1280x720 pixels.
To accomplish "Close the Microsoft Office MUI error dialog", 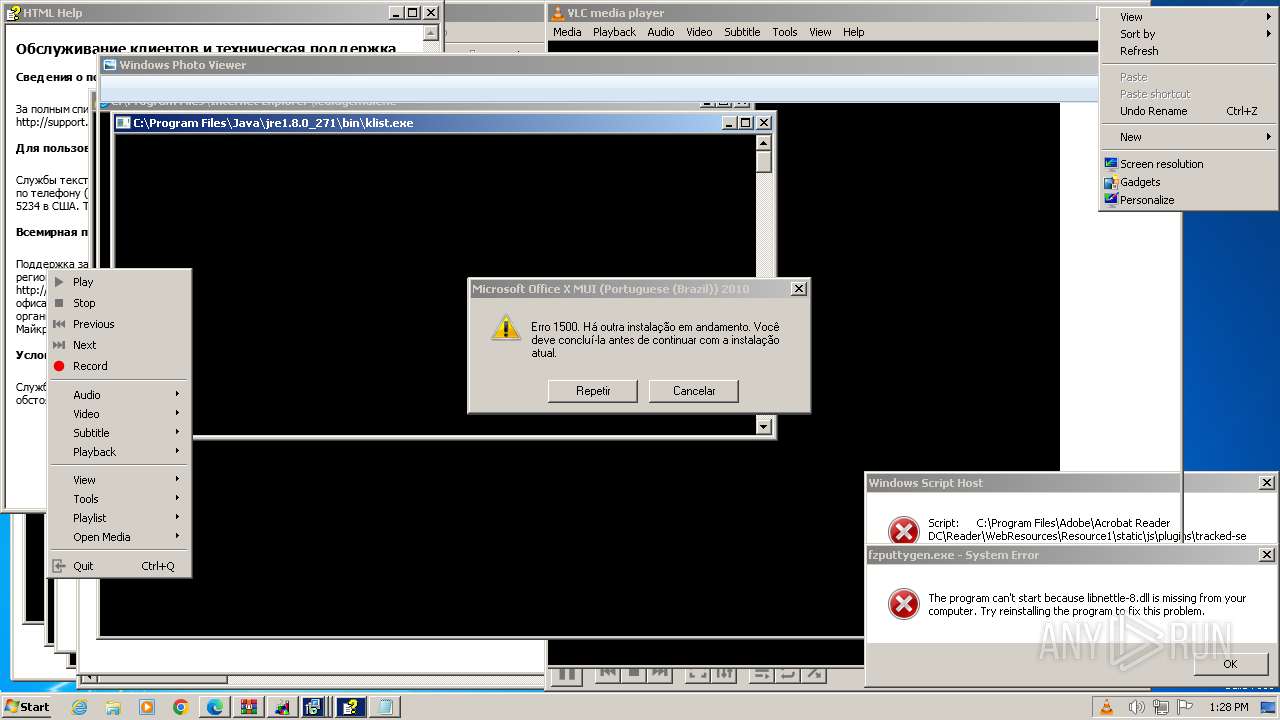I will pyautogui.click(x=798, y=289).
